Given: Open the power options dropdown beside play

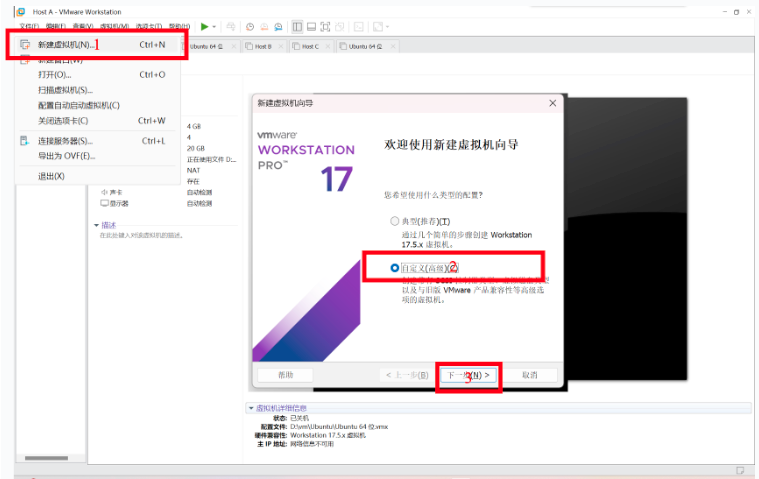Looking at the screenshot, I should click(214, 27).
